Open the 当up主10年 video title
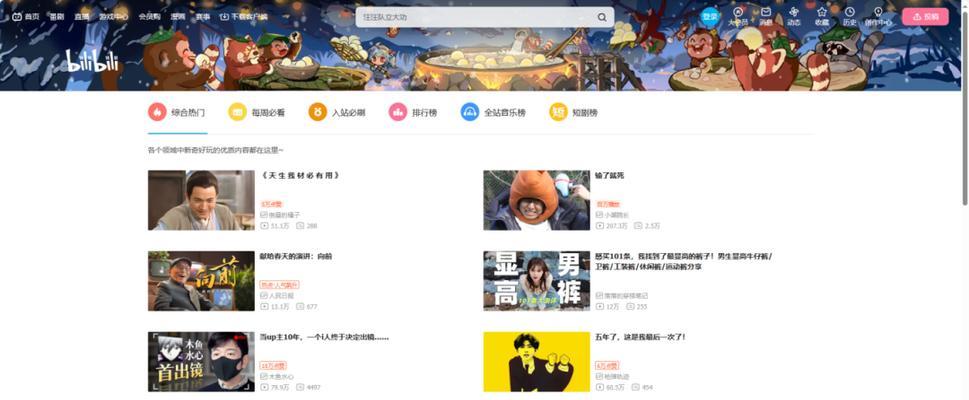The image size is (969, 400). tap(324, 337)
